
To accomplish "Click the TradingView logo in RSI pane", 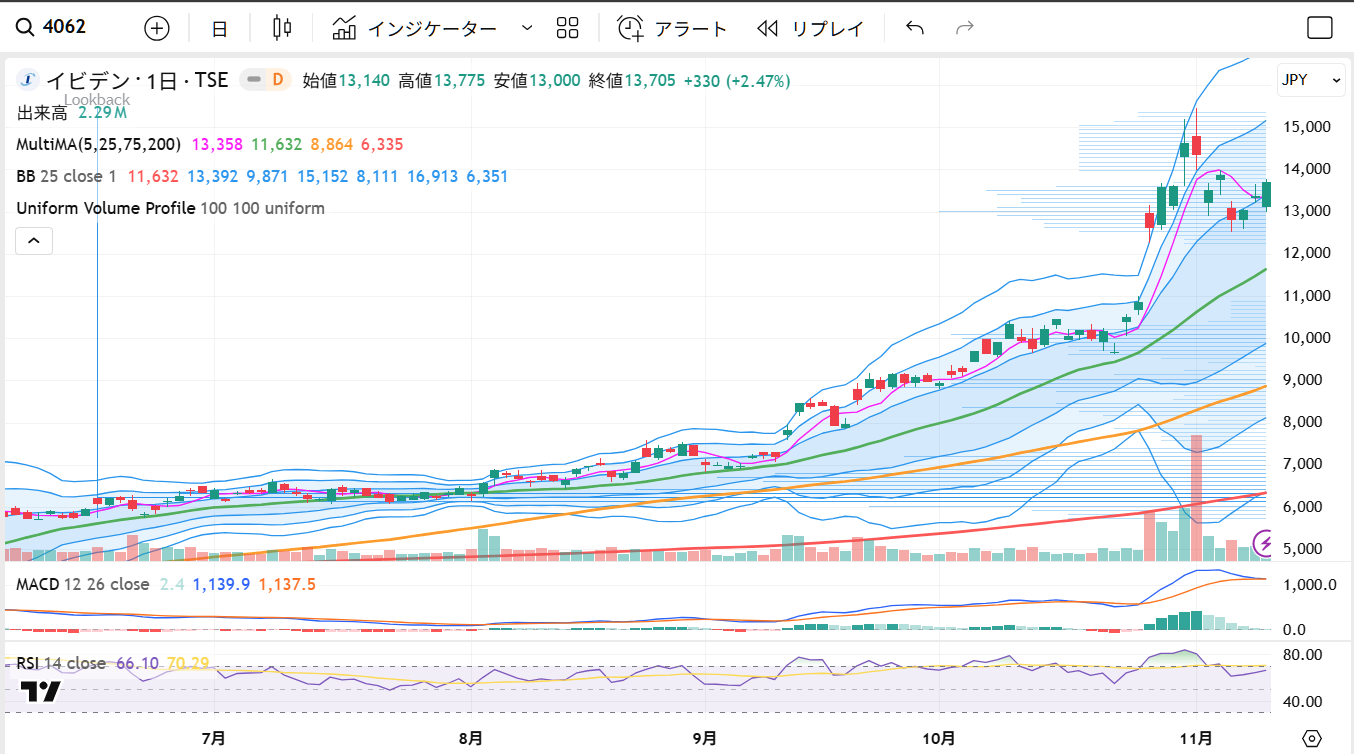I will point(41,691).
